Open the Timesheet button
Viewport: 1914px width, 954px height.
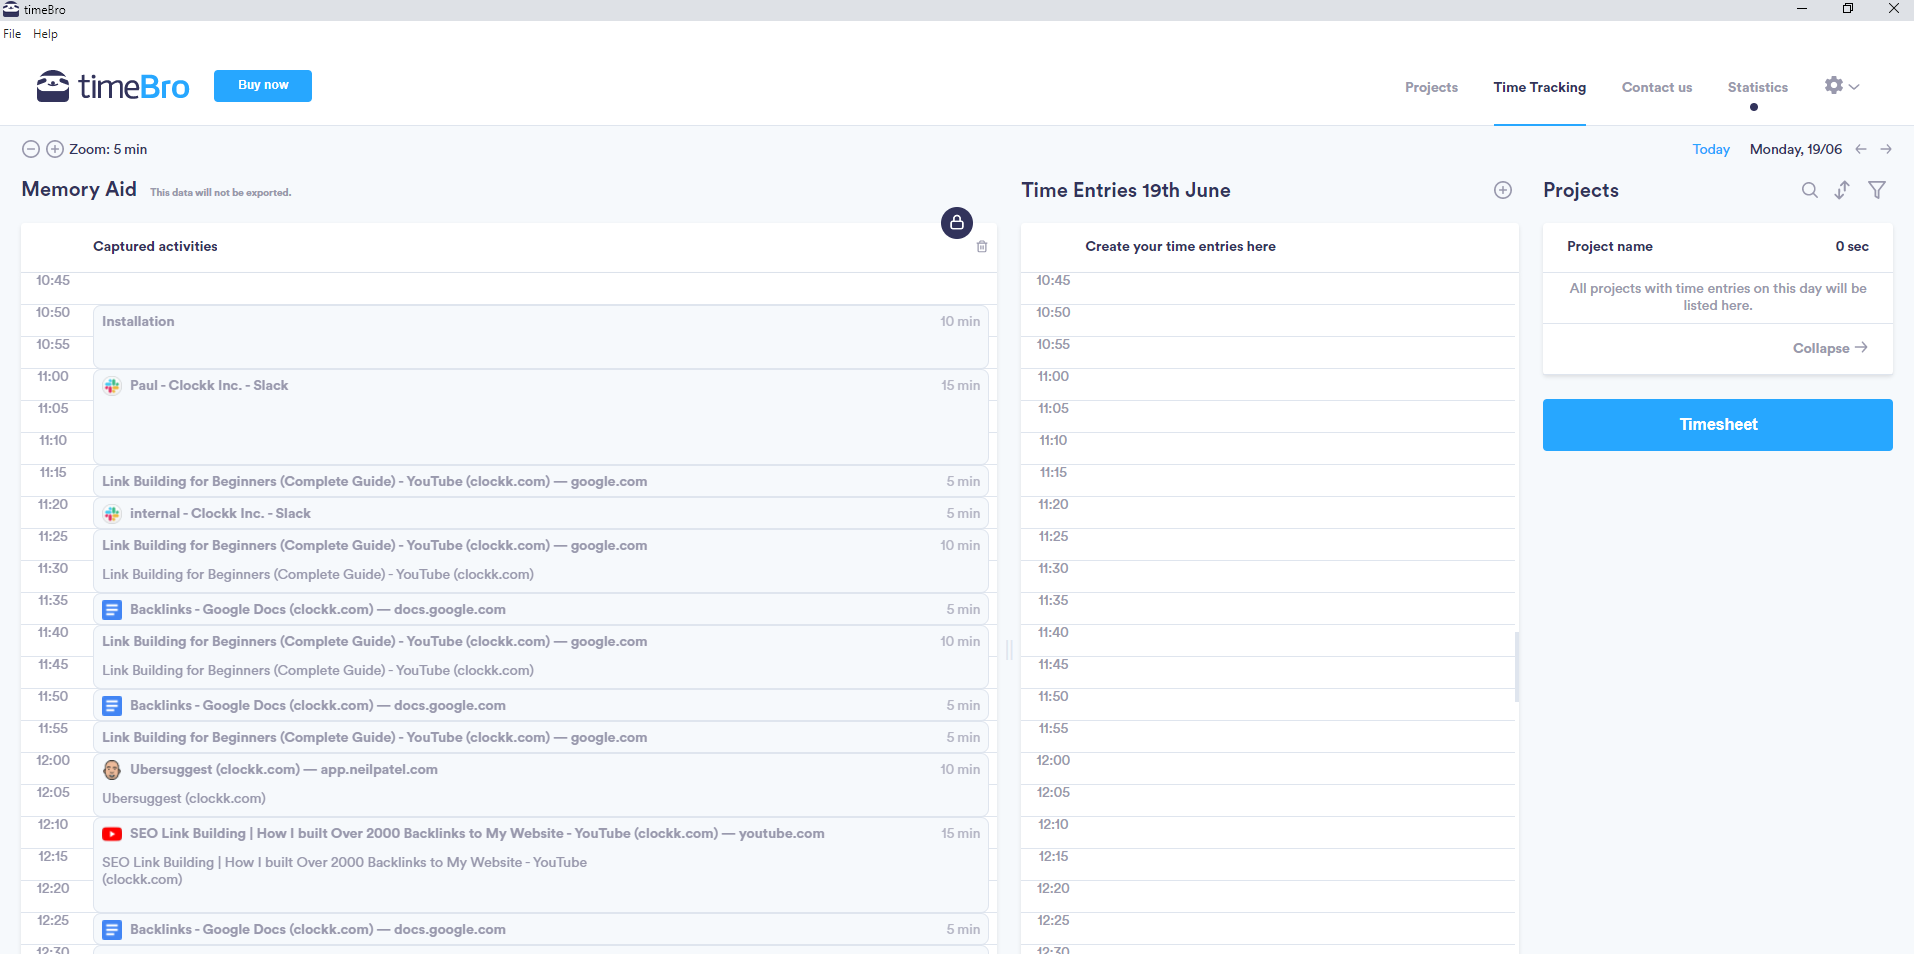pyautogui.click(x=1717, y=425)
